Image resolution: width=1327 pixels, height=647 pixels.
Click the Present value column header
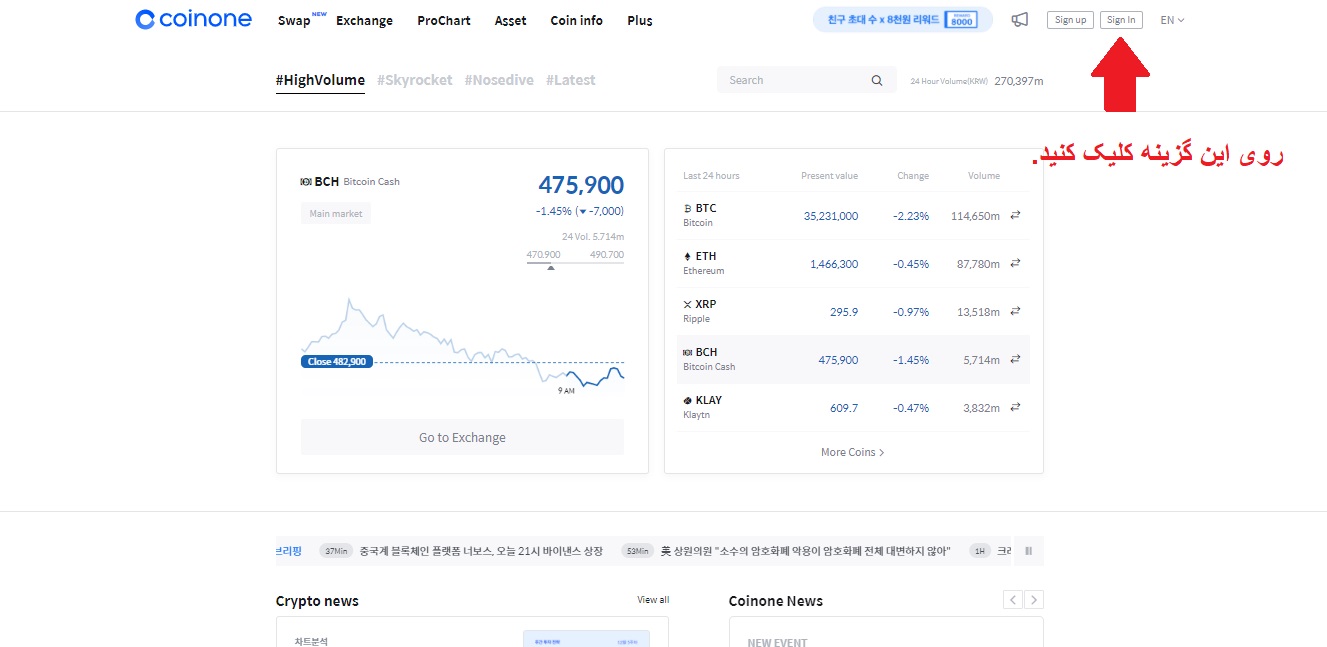[x=829, y=176]
